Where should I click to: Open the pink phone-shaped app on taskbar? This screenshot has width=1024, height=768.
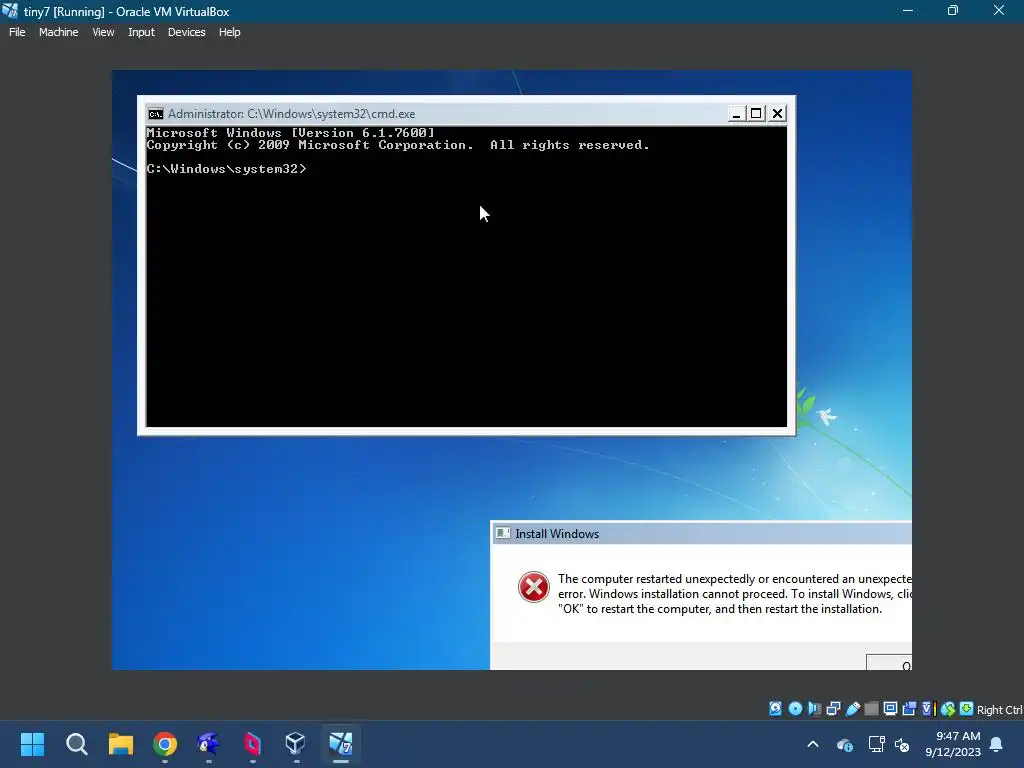coord(252,744)
